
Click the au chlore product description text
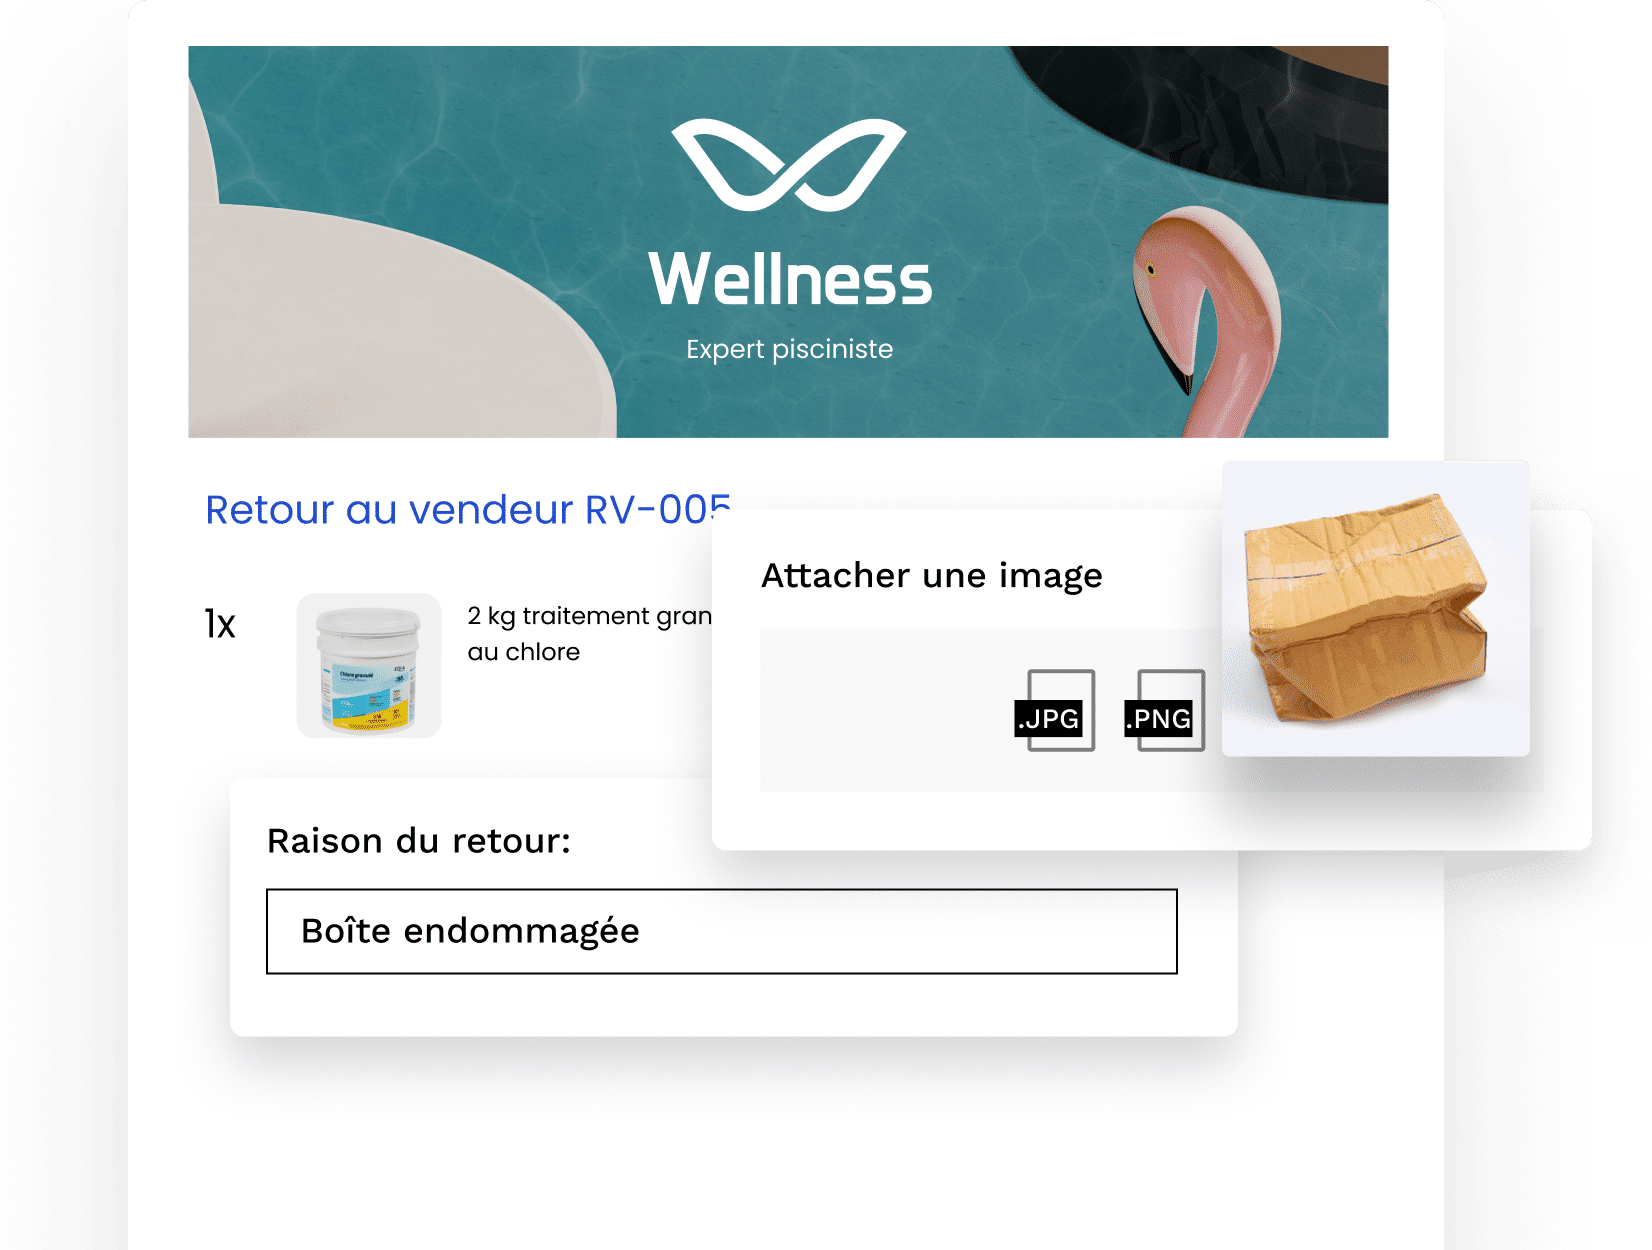coord(524,652)
